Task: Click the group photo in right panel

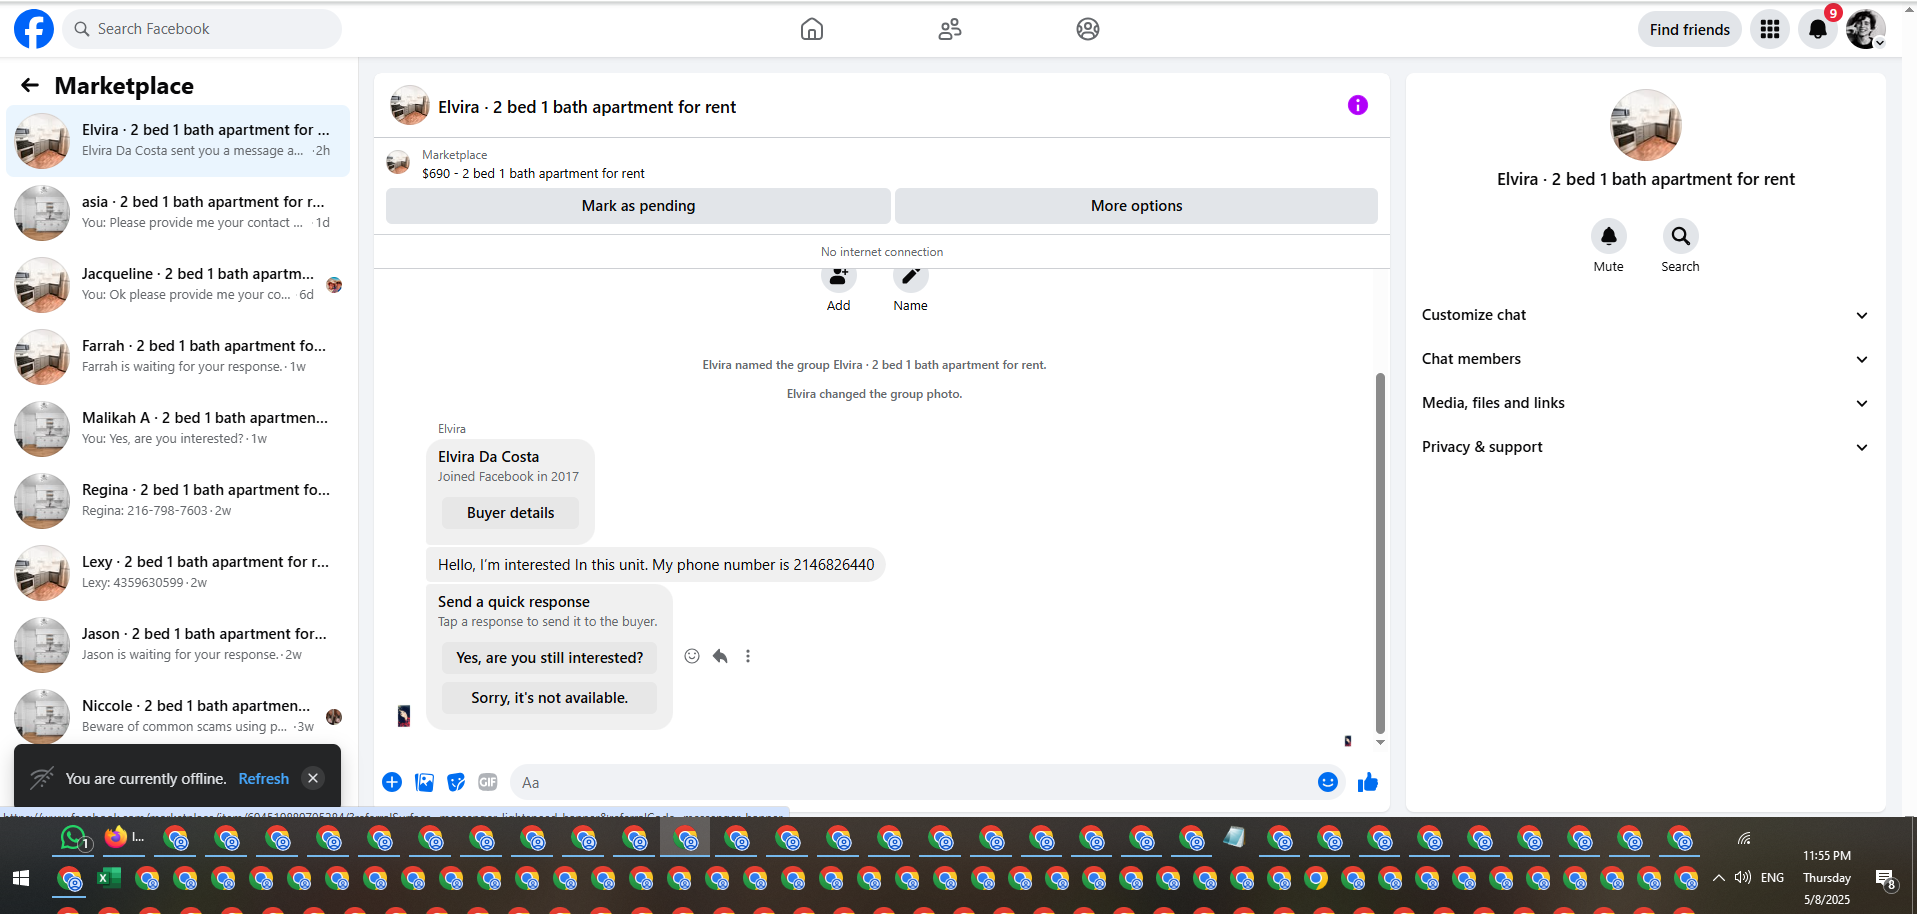Action: pos(1645,125)
